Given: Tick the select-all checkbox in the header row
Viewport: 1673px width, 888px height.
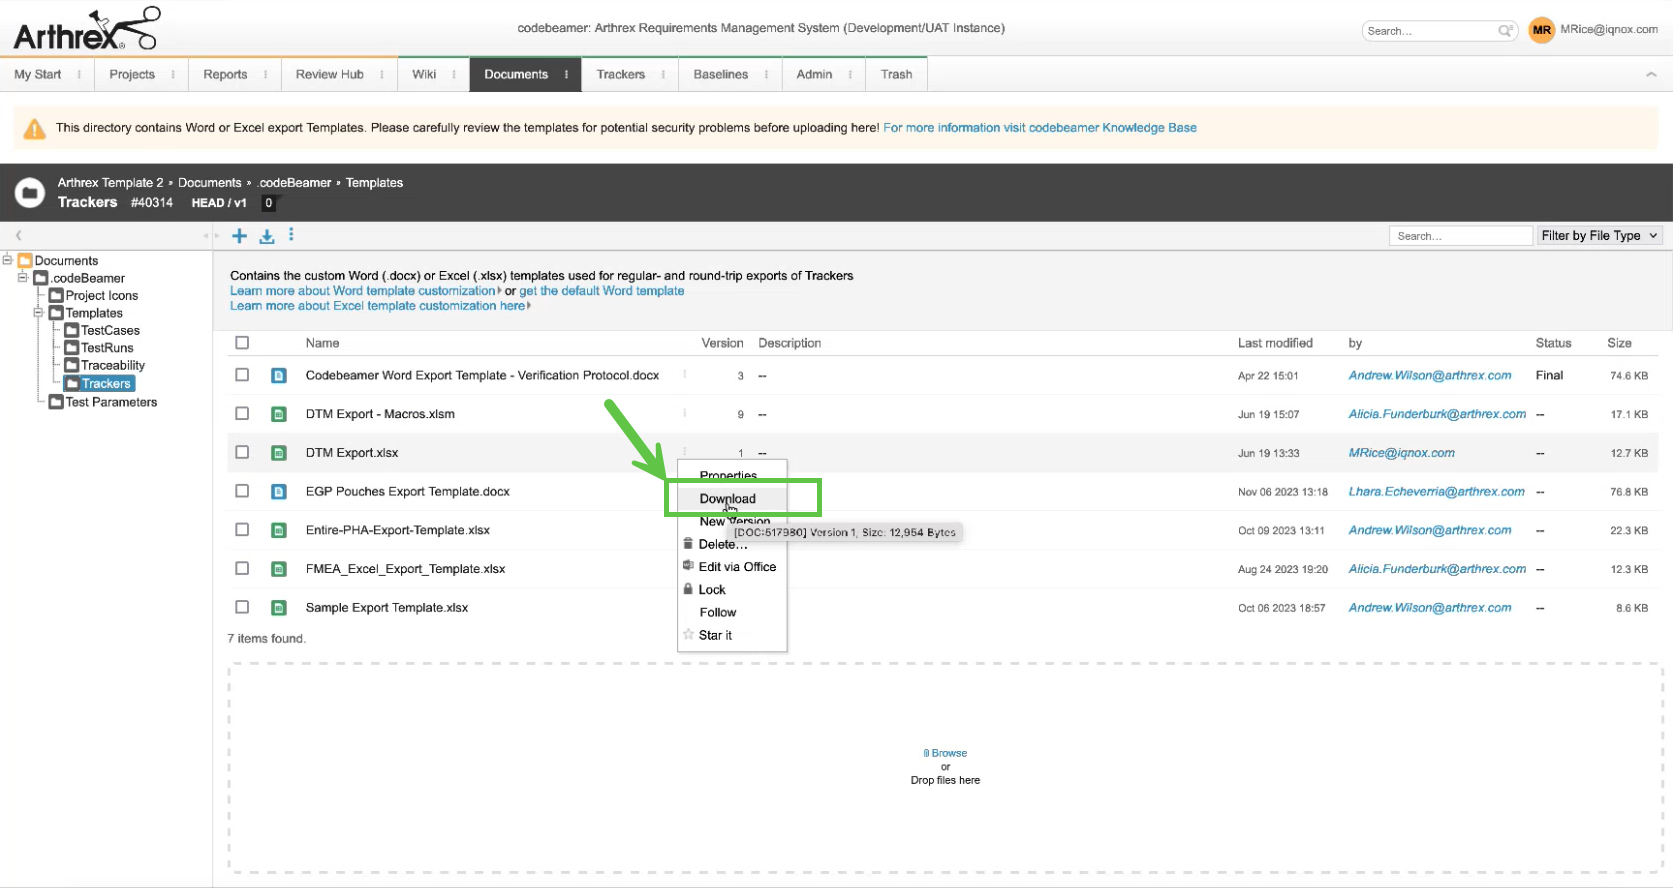Looking at the screenshot, I should pyautogui.click(x=242, y=343).
